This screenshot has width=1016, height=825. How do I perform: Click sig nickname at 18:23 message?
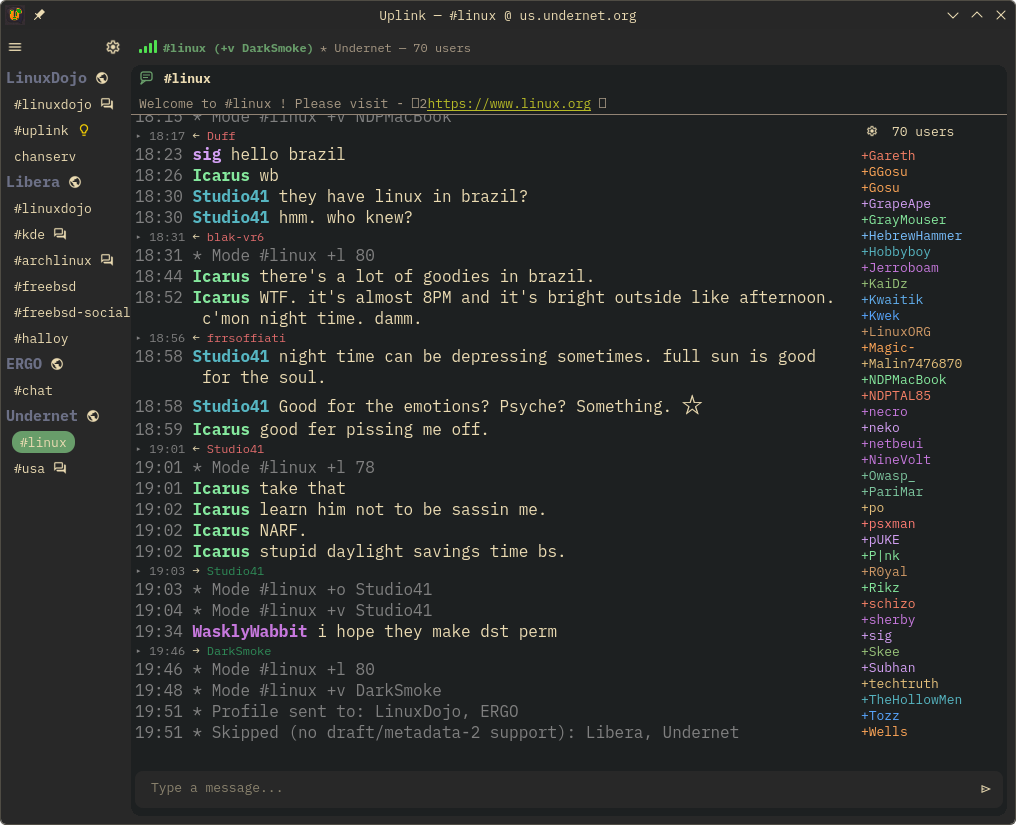(x=207, y=155)
